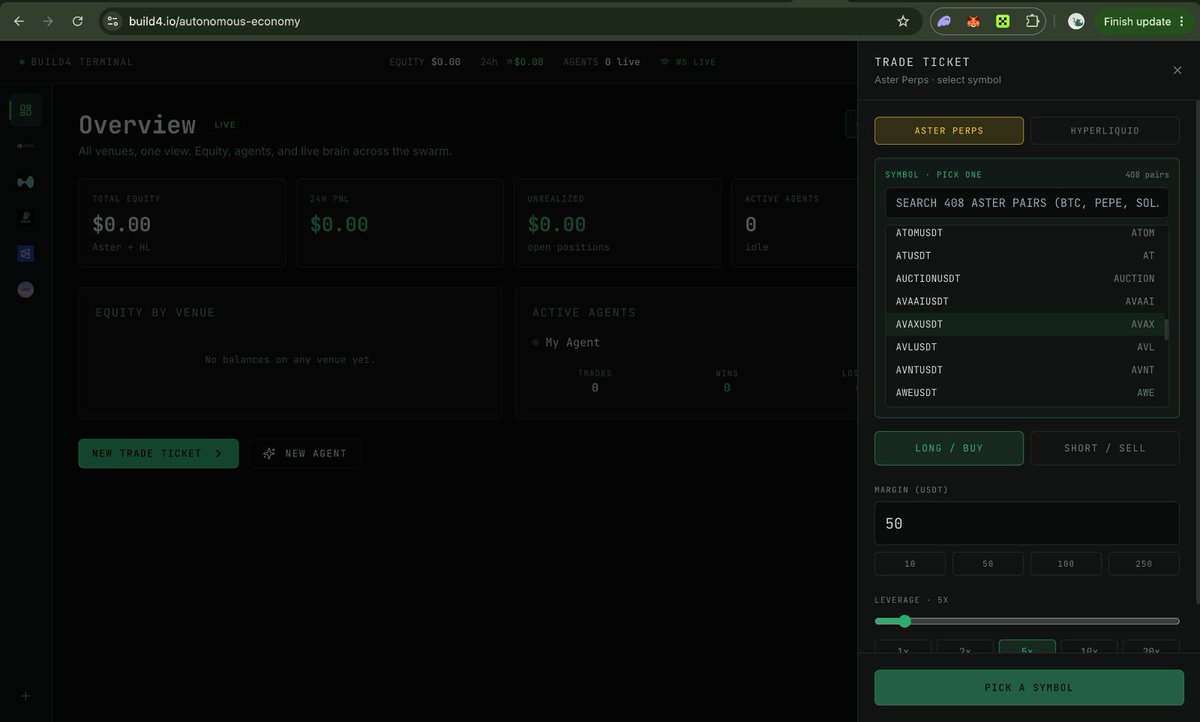Click the Margin (USDT) input field
The width and height of the screenshot is (1200, 722).
pyautogui.click(x=1027, y=523)
